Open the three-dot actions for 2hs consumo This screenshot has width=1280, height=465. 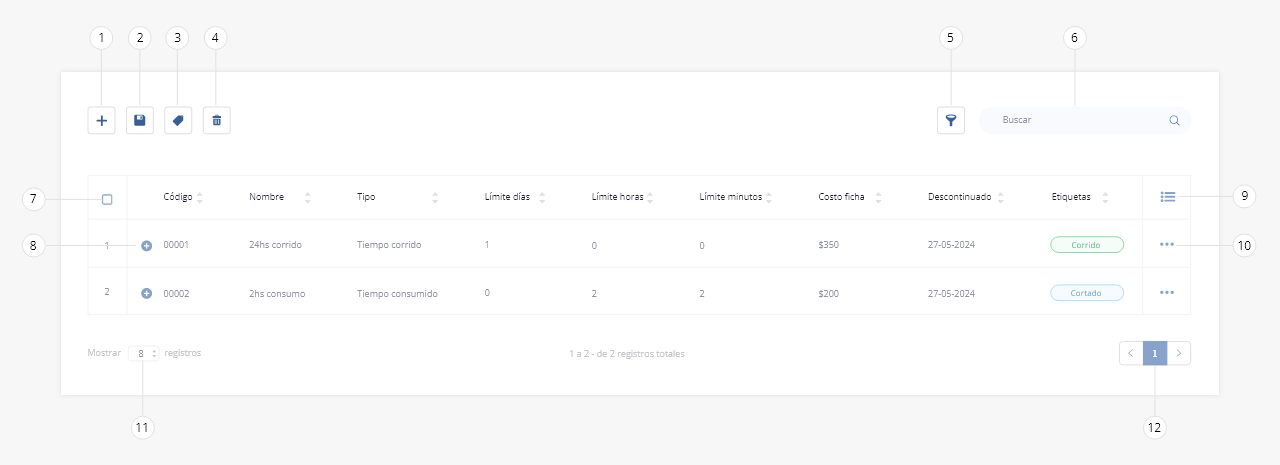(1166, 293)
